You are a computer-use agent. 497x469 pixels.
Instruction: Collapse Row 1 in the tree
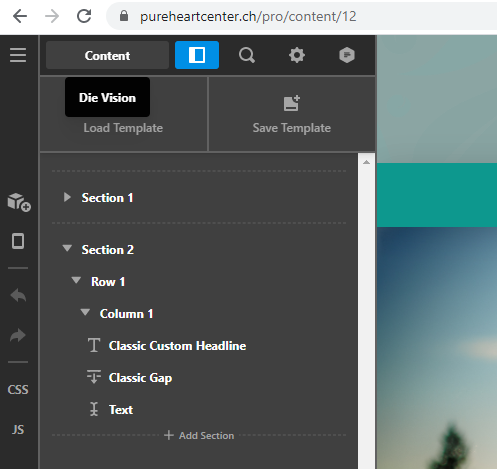point(76,280)
